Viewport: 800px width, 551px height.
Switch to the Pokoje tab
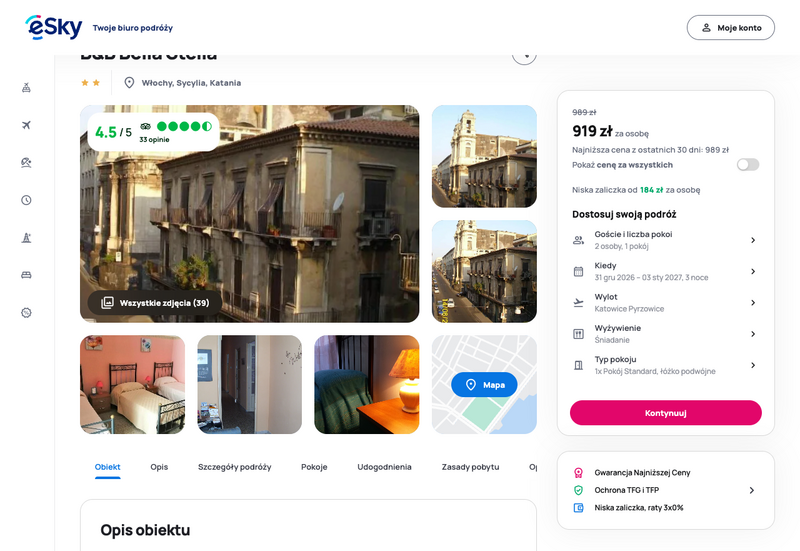click(x=314, y=467)
